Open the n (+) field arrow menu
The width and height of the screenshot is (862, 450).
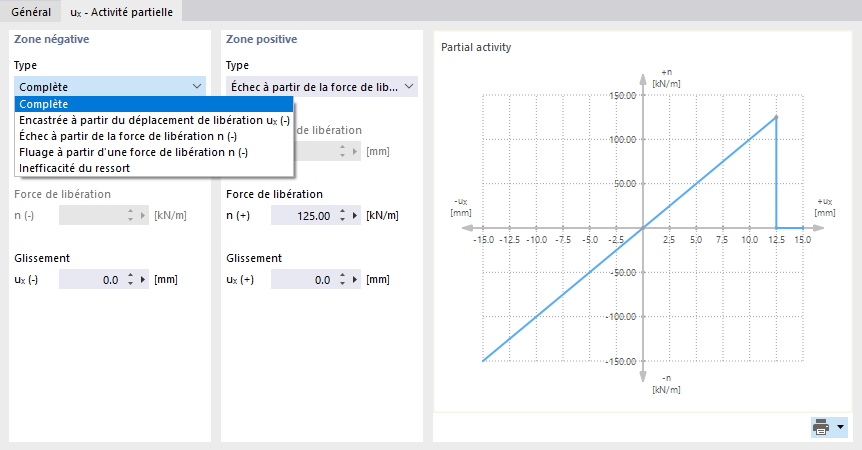coord(355,215)
